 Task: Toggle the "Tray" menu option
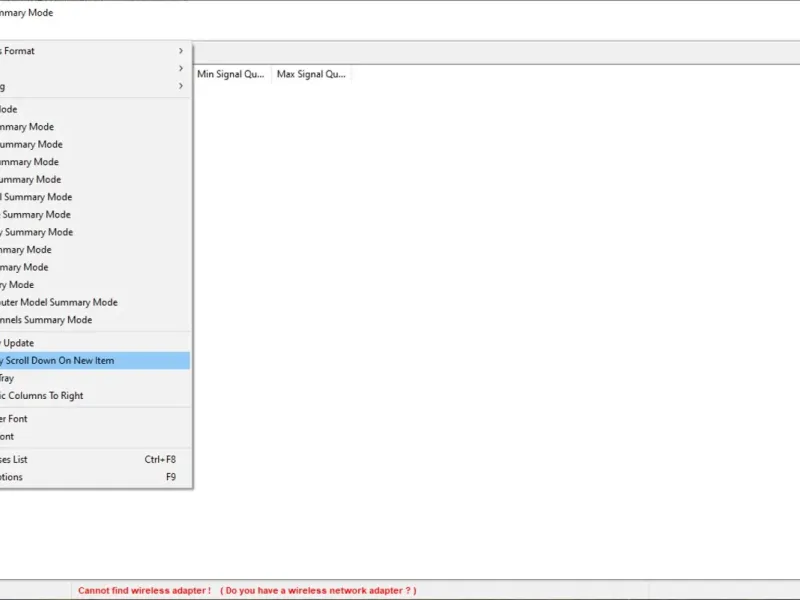pyautogui.click(x=95, y=378)
